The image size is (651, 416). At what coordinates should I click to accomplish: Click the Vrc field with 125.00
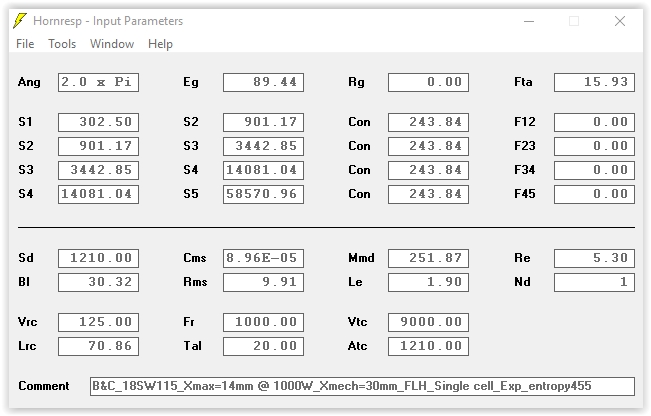[x=98, y=322]
